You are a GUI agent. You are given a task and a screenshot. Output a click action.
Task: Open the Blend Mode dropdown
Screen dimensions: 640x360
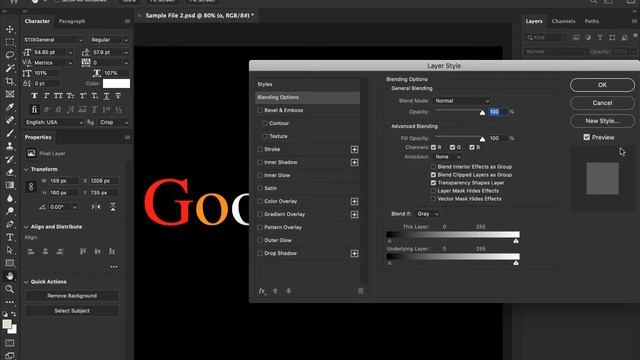pyautogui.click(x=461, y=101)
